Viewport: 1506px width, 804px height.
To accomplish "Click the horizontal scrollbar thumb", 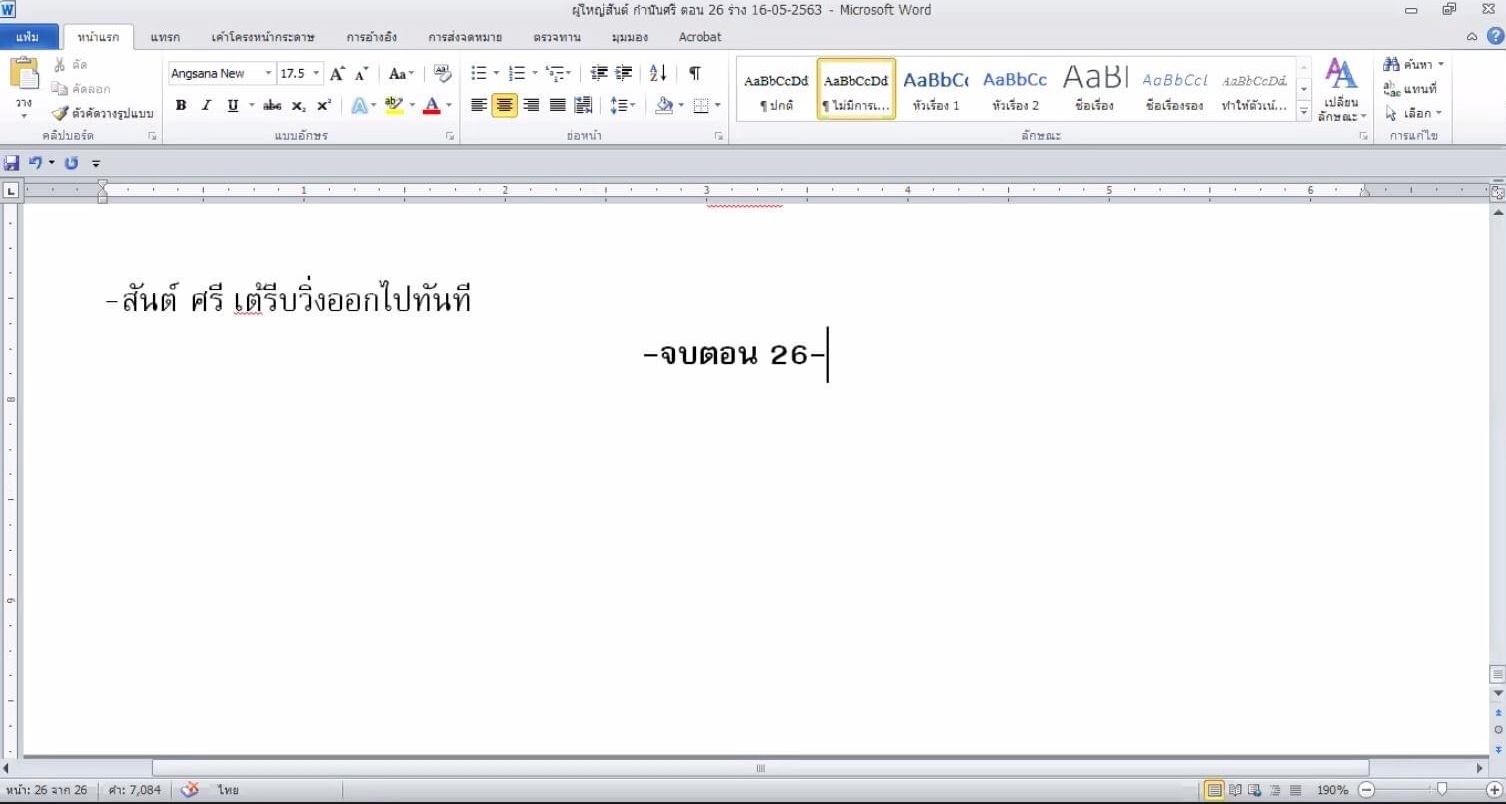I will pyautogui.click(x=759, y=768).
